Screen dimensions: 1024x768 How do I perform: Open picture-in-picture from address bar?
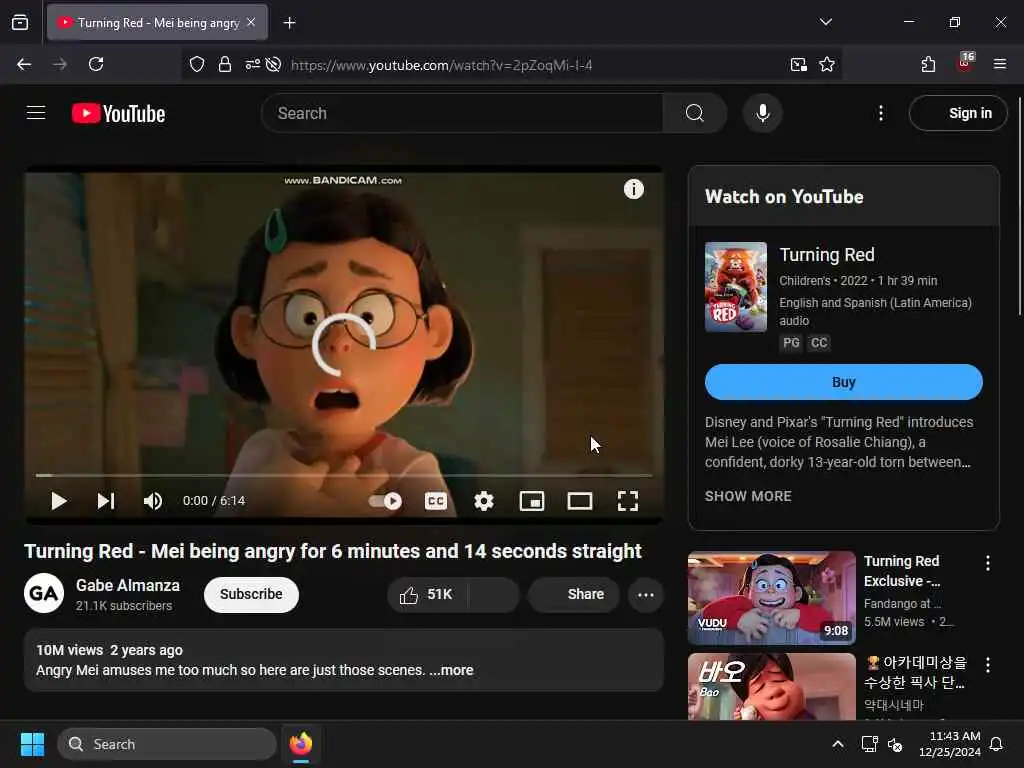coord(798,64)
